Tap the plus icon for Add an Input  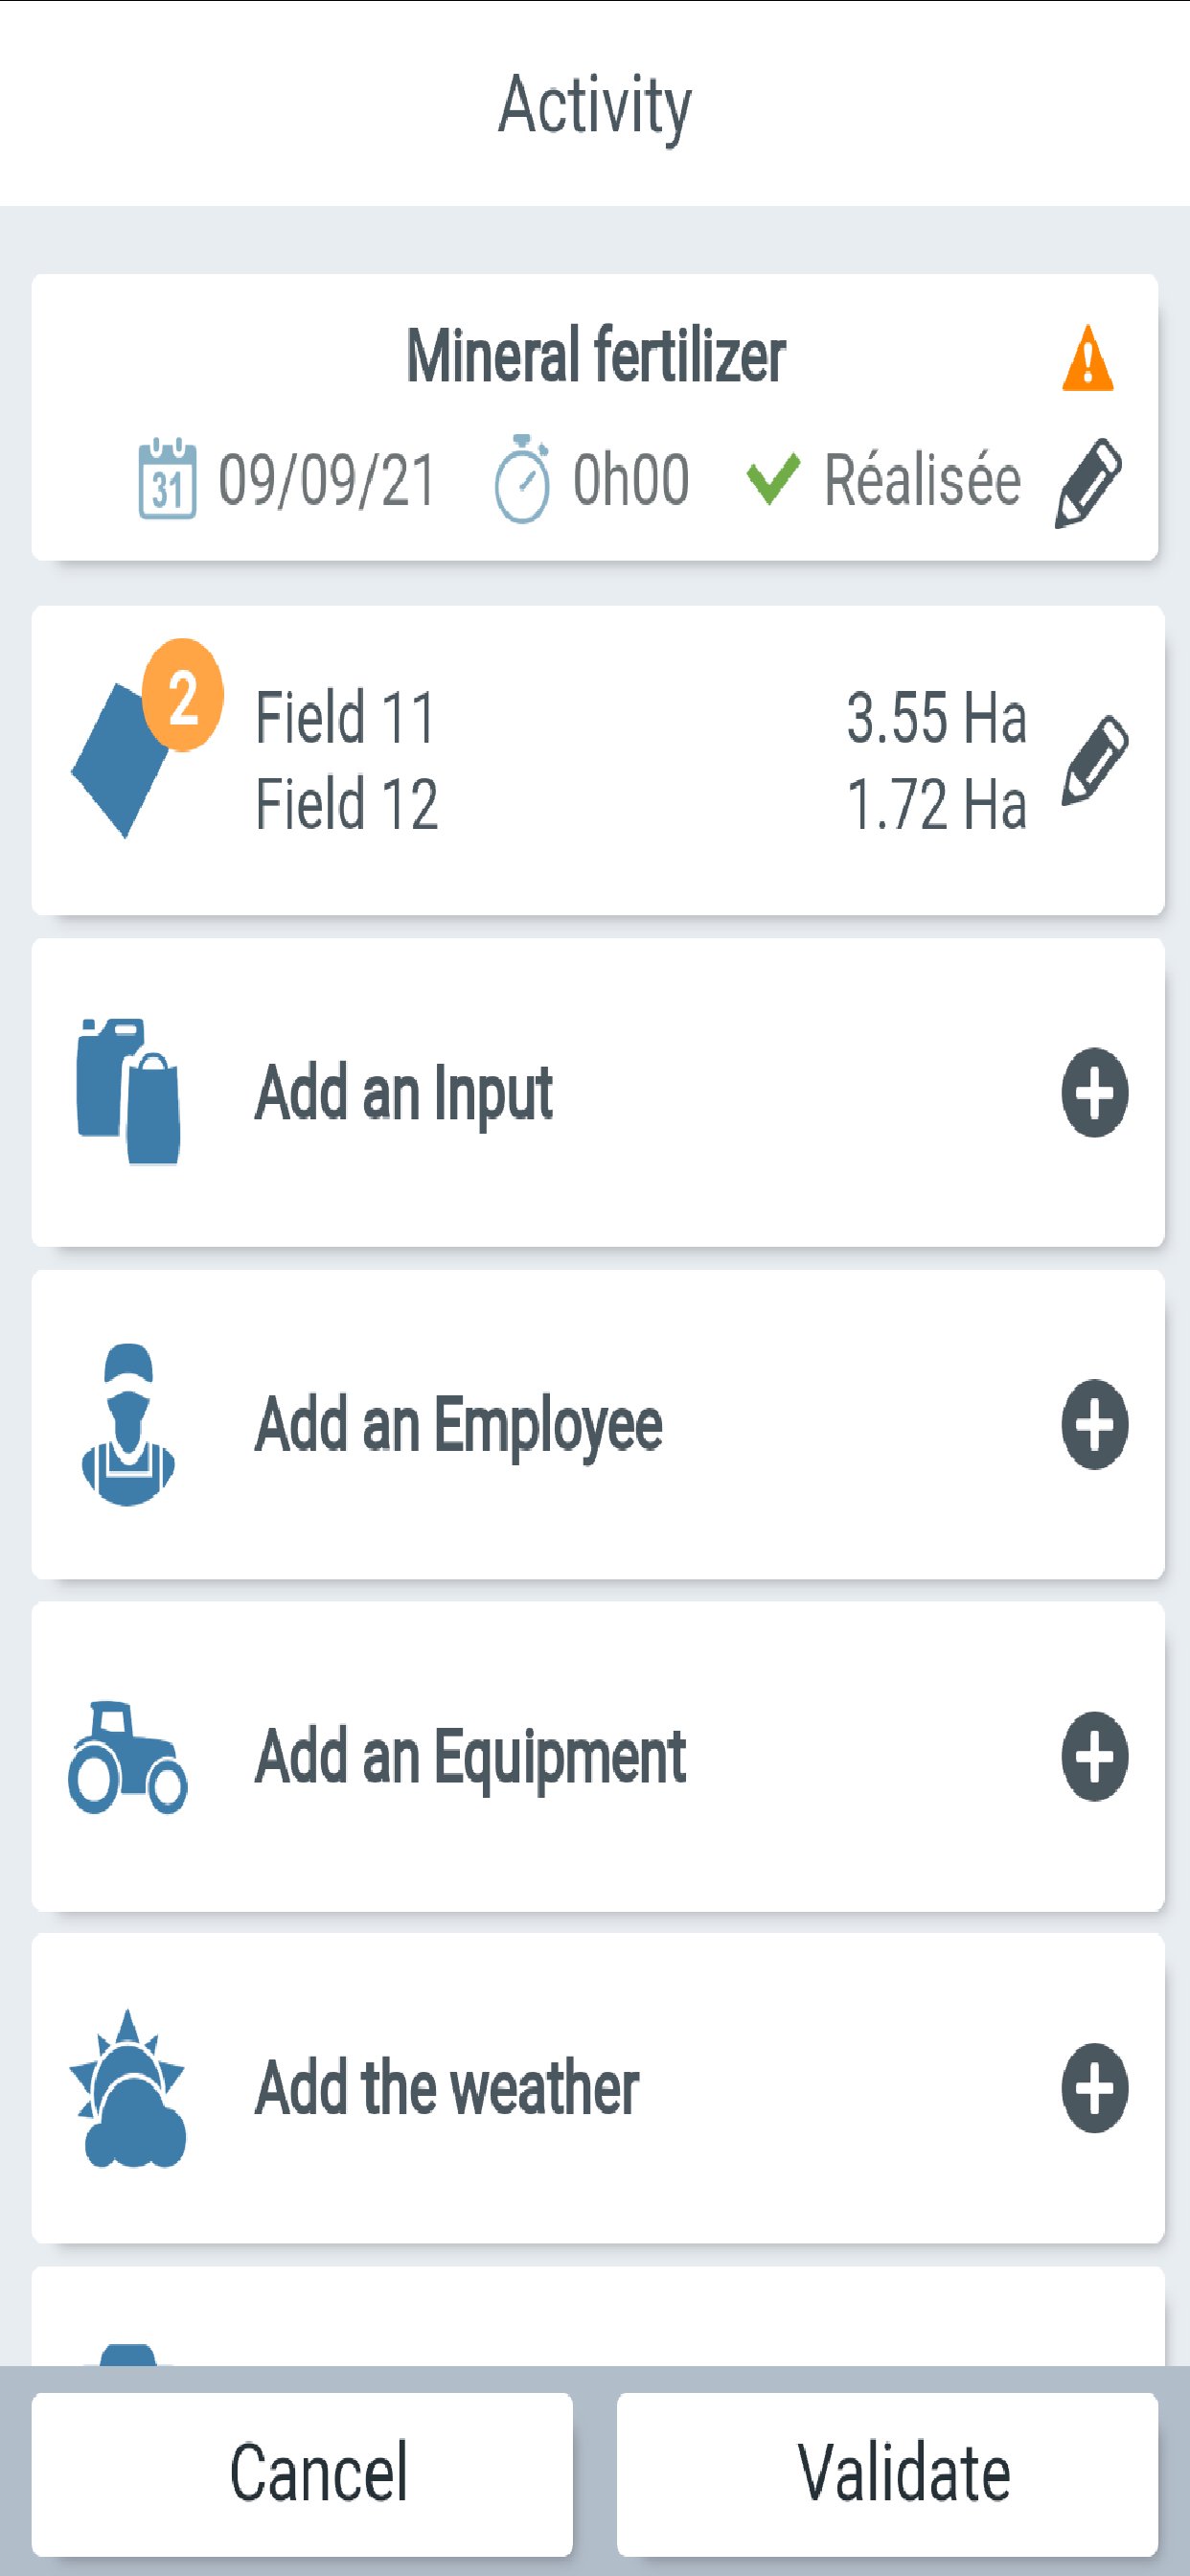(x=1094, y=1092)
